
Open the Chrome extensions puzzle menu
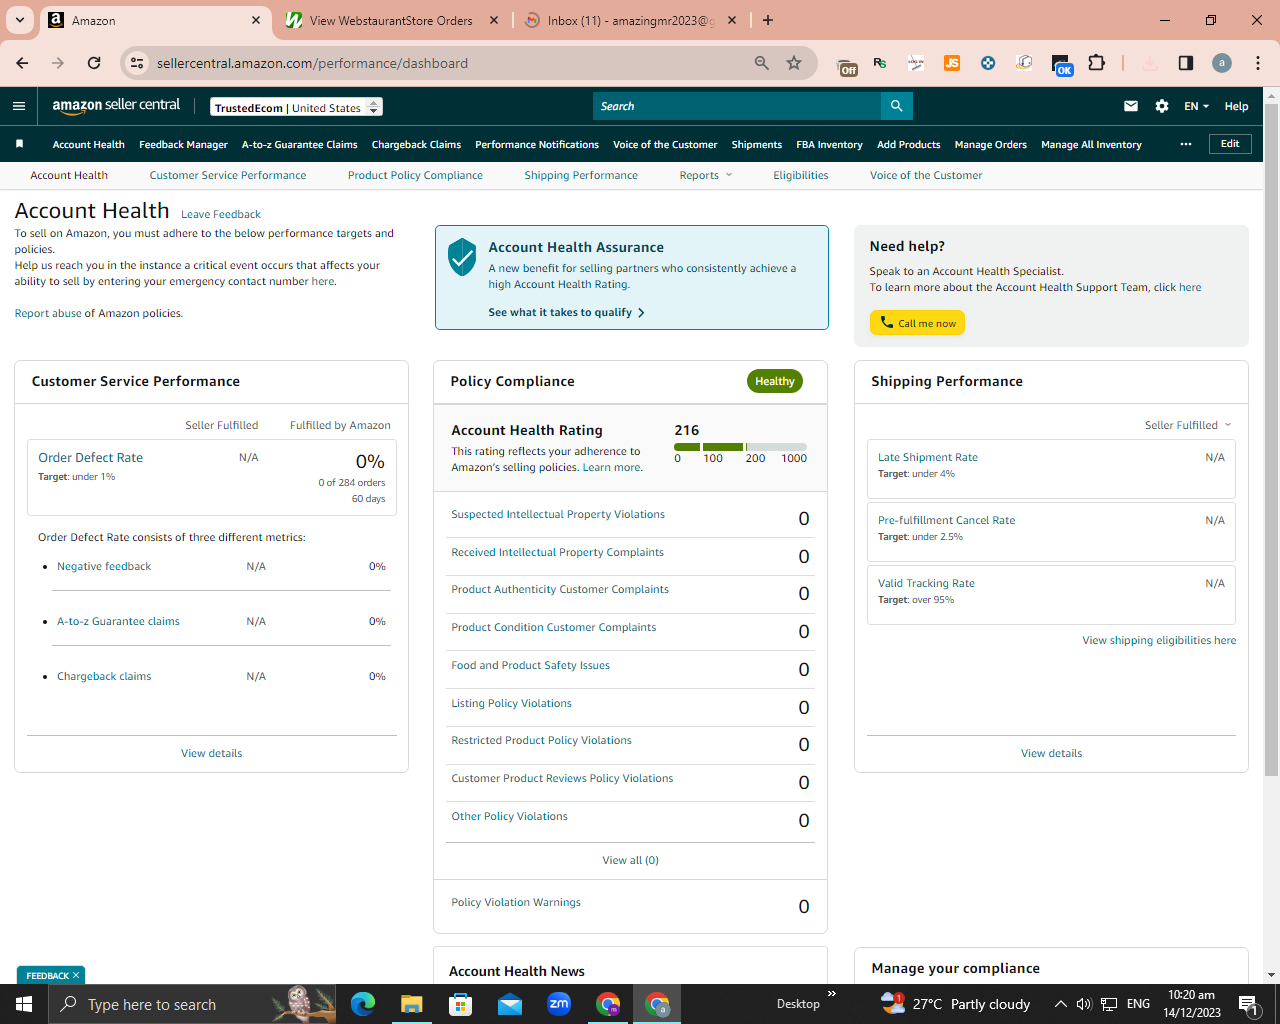pos(1097,63)
